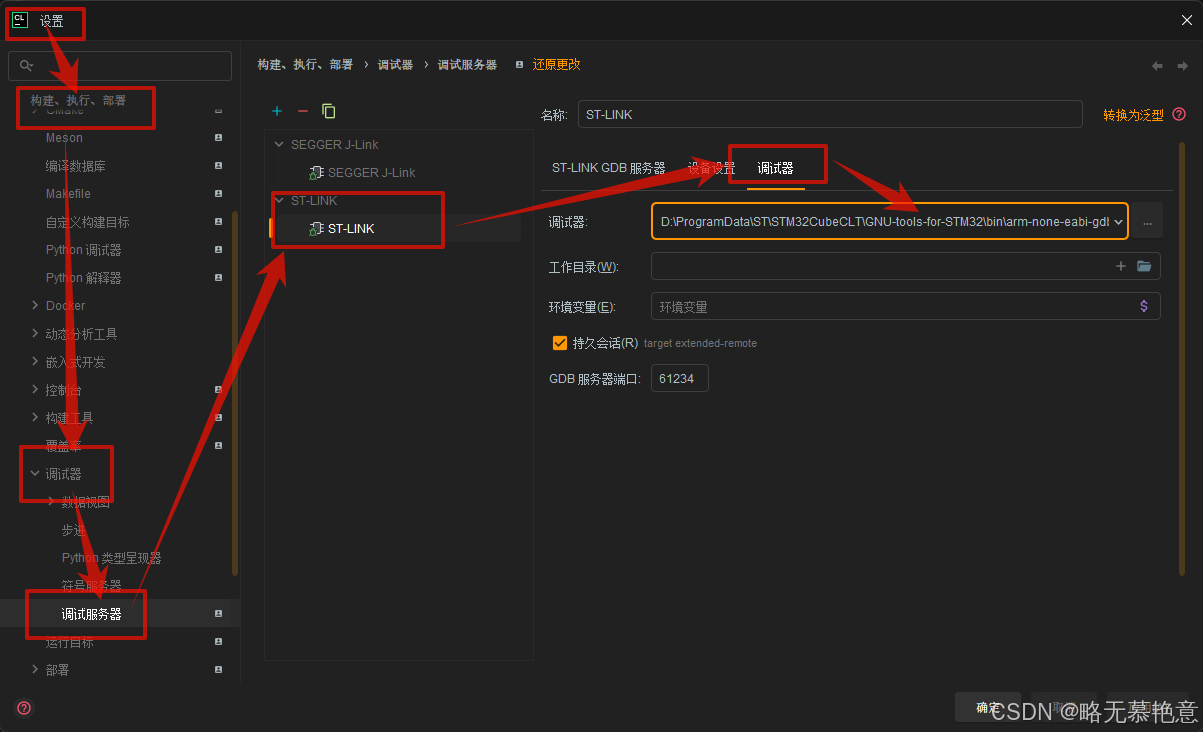Image resolution: width=1203 pixels, height=732 pixels.
Task: Open the Makefile settings page
Action: [x=68, y=194]
